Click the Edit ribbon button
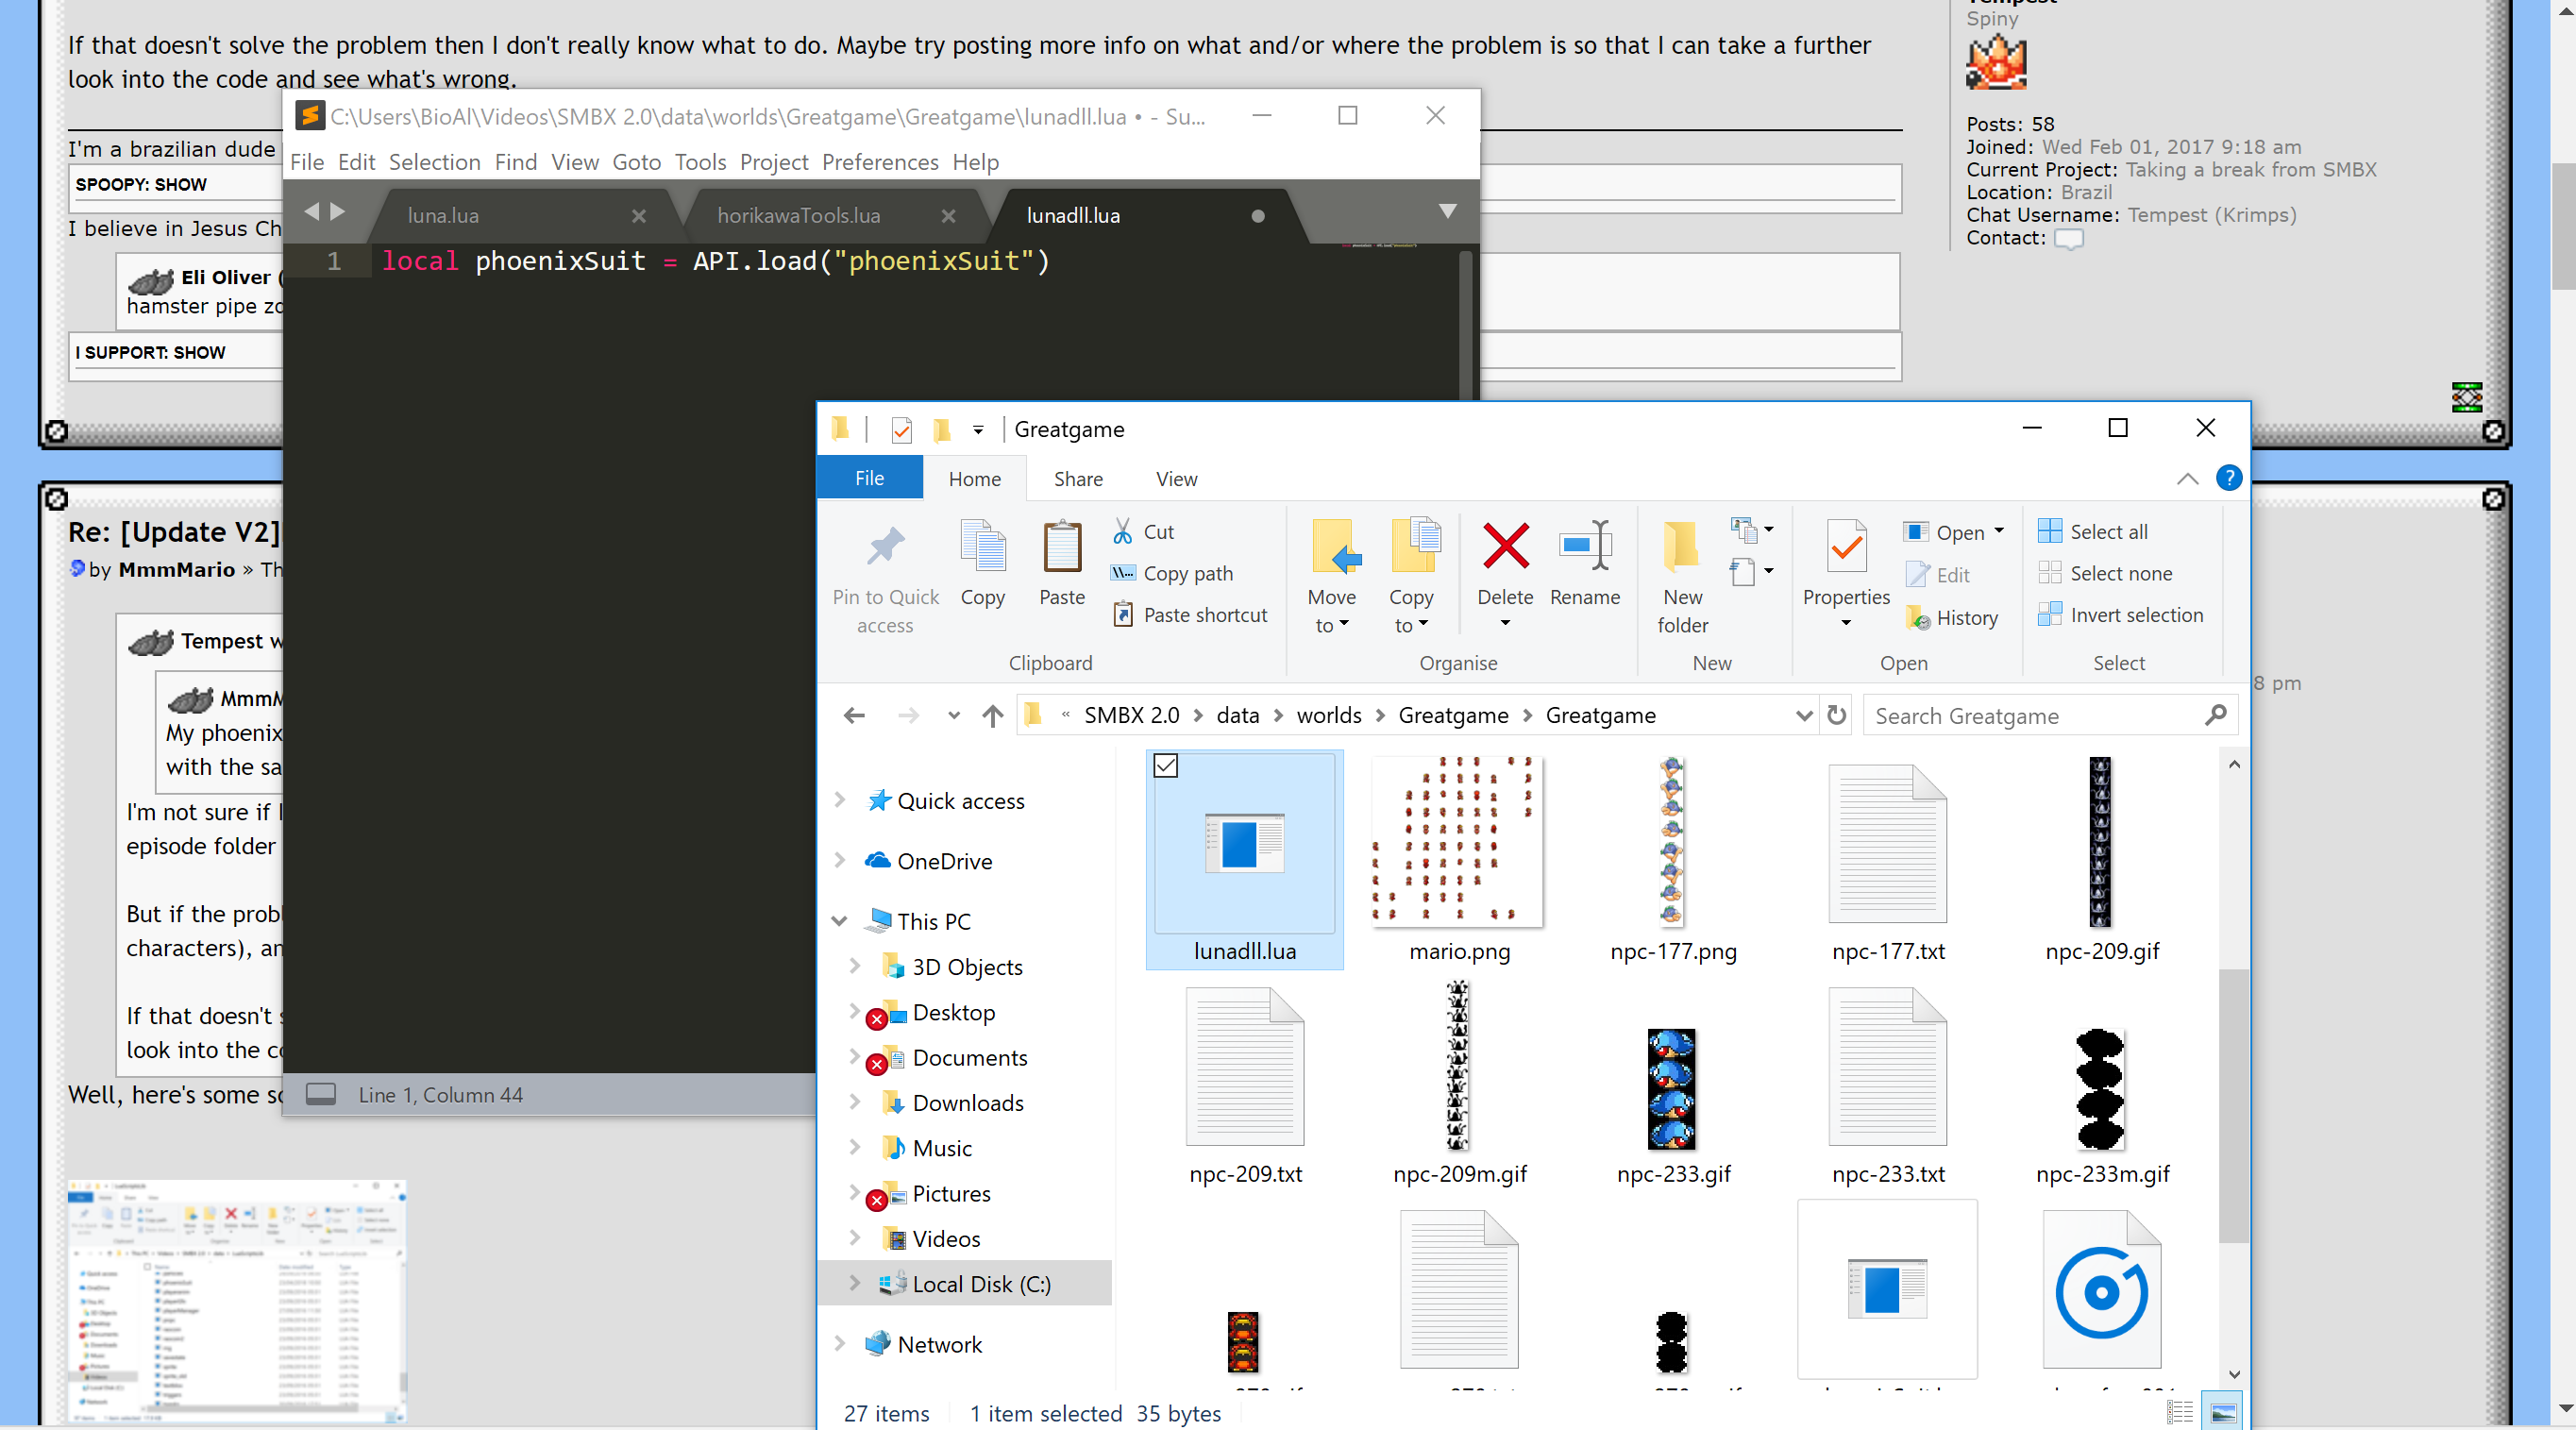 [1938, 574]
